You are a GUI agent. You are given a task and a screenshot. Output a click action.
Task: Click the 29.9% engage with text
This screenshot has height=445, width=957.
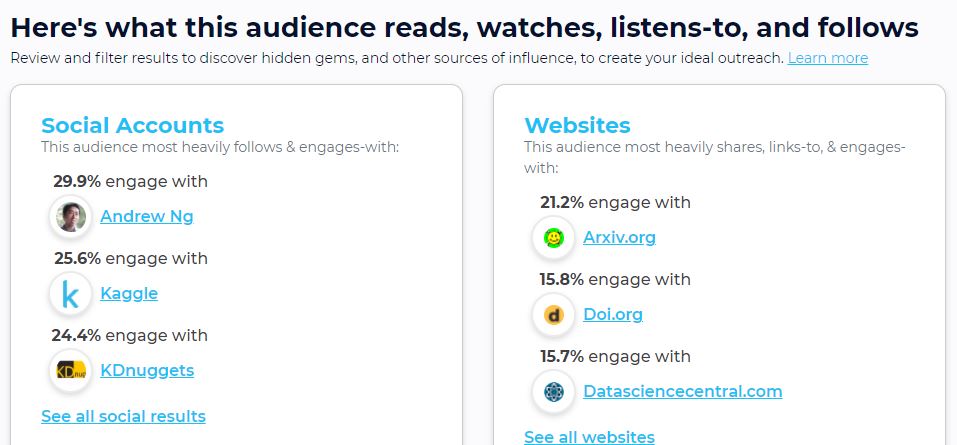[x=131, y=182]
